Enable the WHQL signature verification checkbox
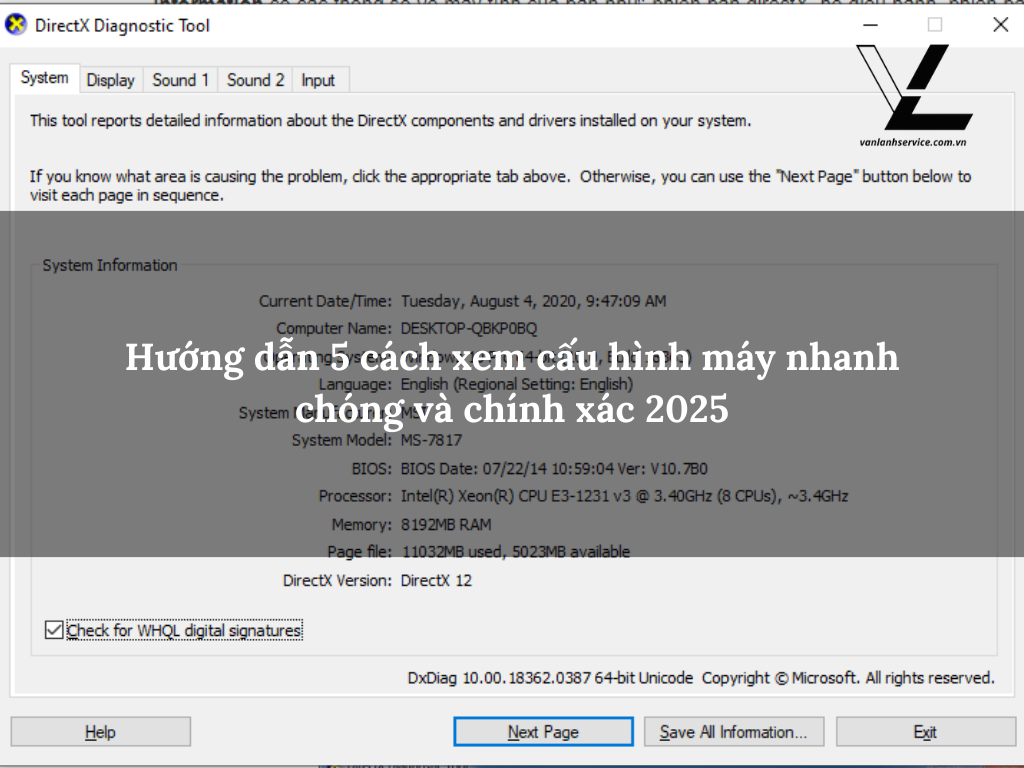The width and height of the screenshot is (1024, 768). pyautogui.click(x=53, y=630)
